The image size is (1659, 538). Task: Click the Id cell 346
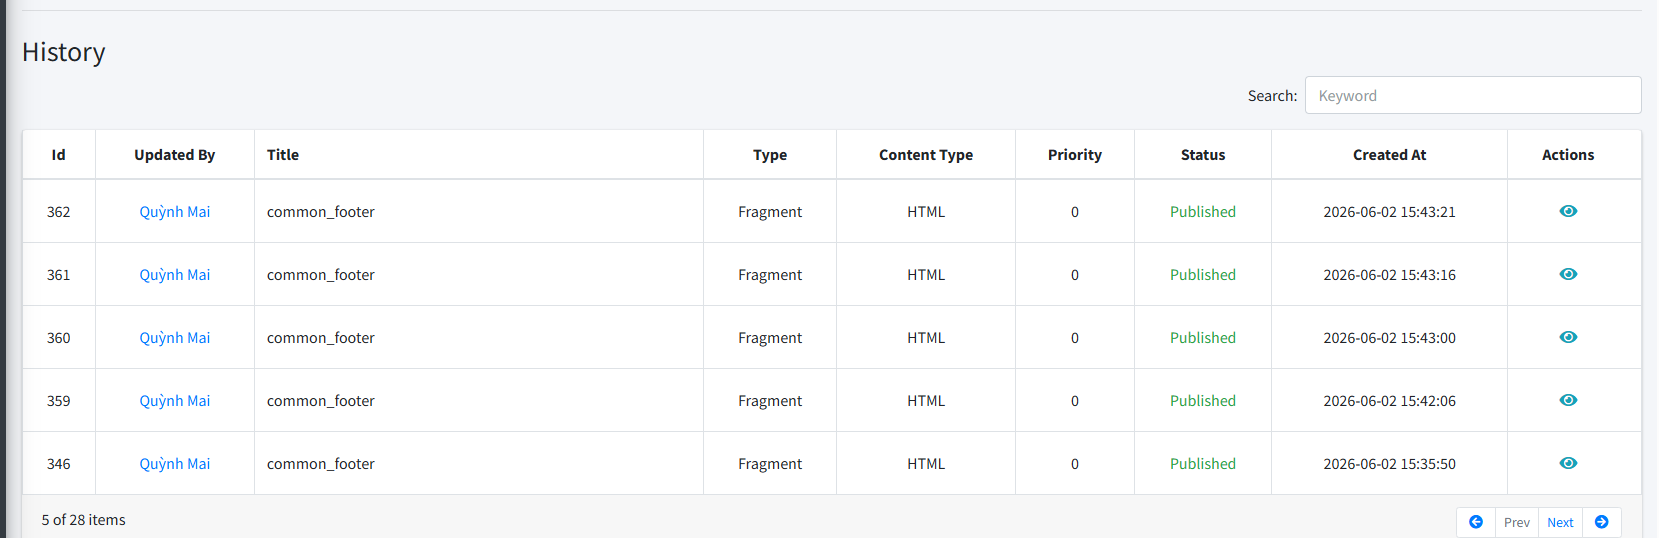tap(59, 464)
